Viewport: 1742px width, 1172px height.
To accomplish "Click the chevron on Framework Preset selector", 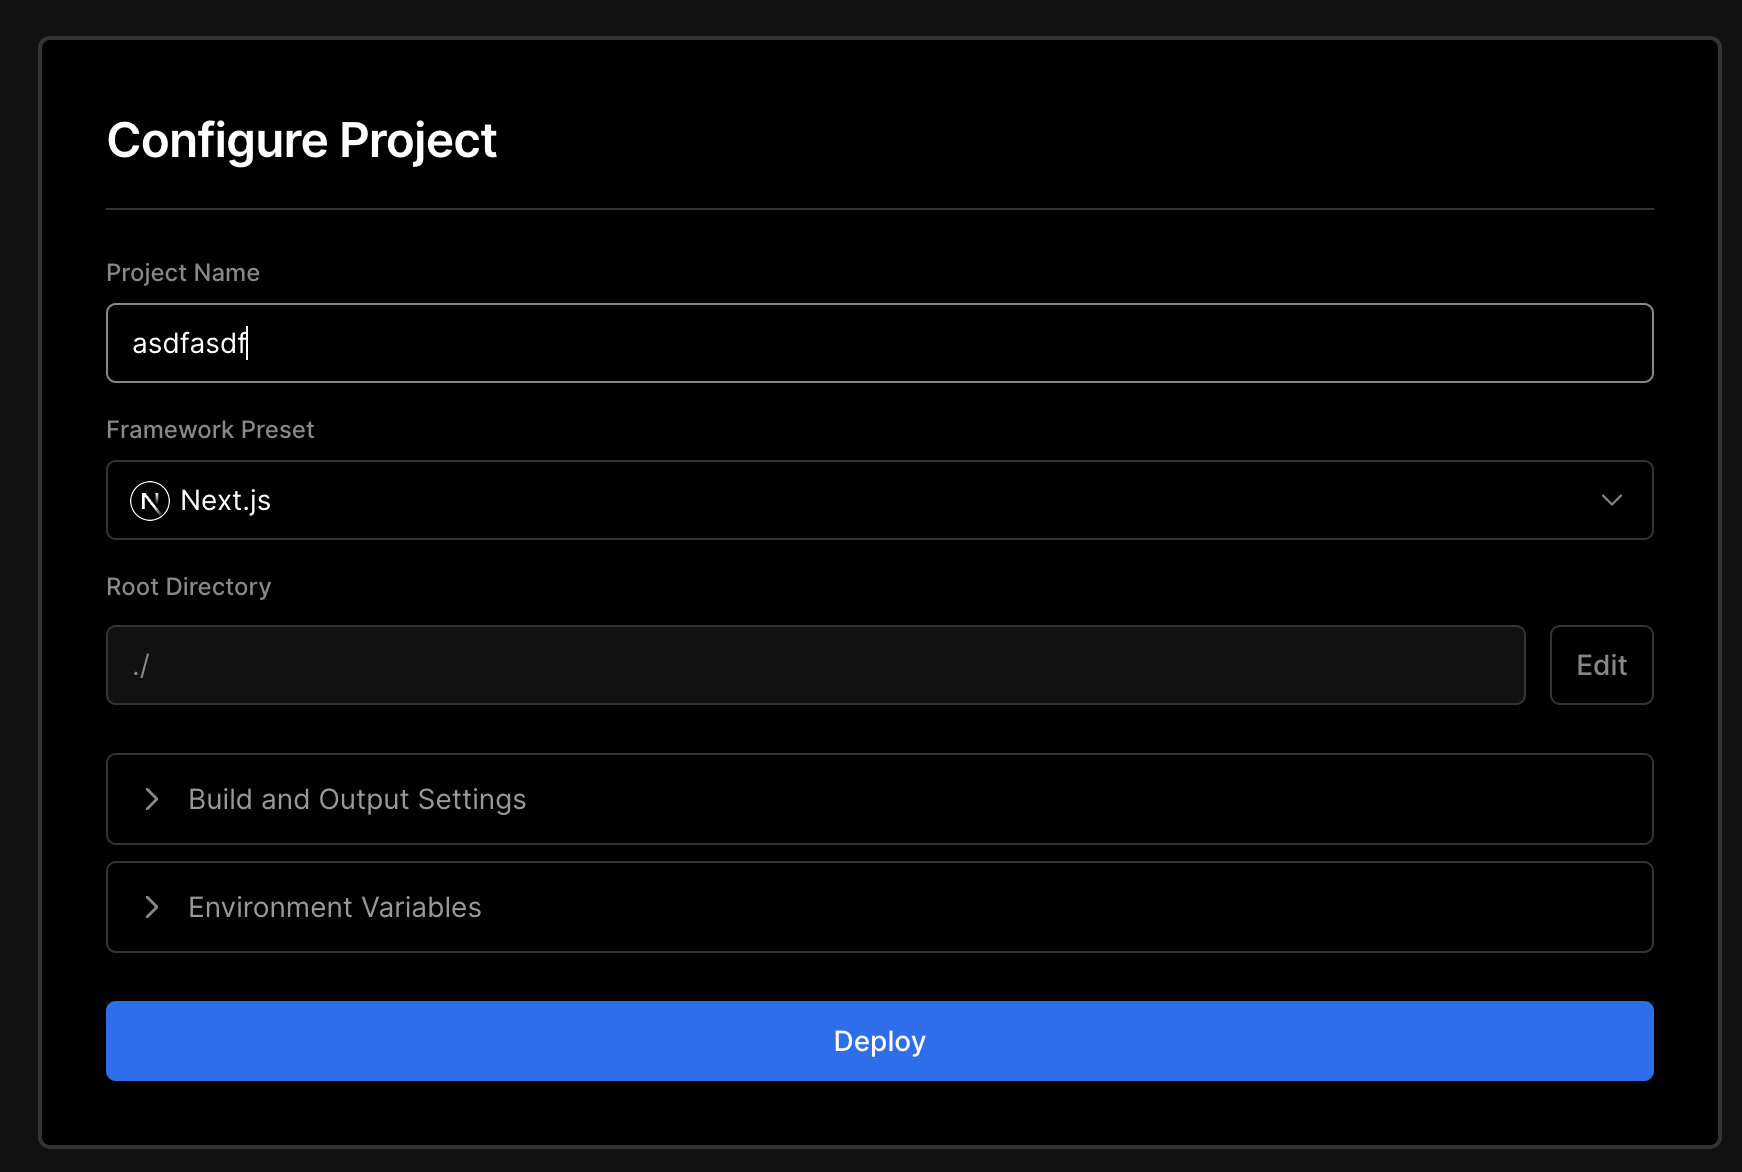I will click(x=1612, y=500).
